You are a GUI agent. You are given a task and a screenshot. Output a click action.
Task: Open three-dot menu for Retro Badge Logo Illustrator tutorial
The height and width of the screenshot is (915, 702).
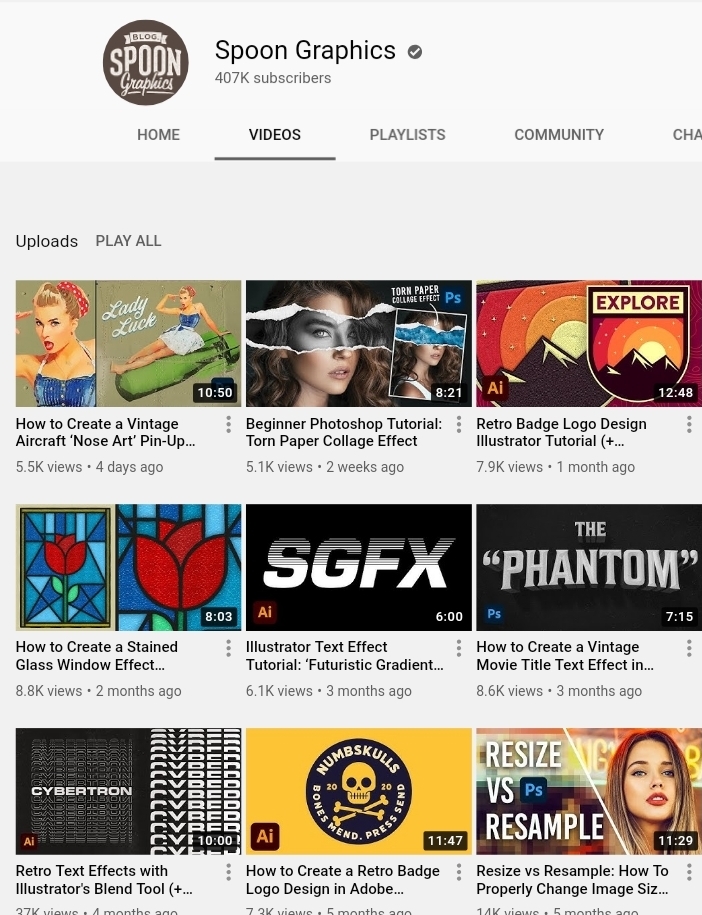689,425
